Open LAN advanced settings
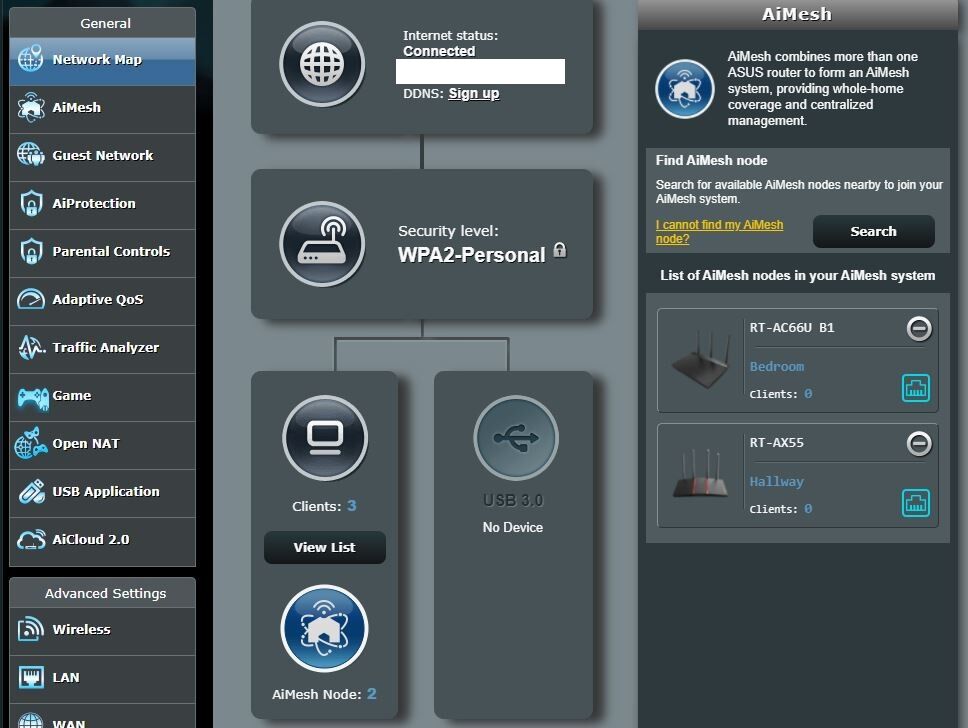The height and width of the screenshot is (728, 968). coord(102,679)
